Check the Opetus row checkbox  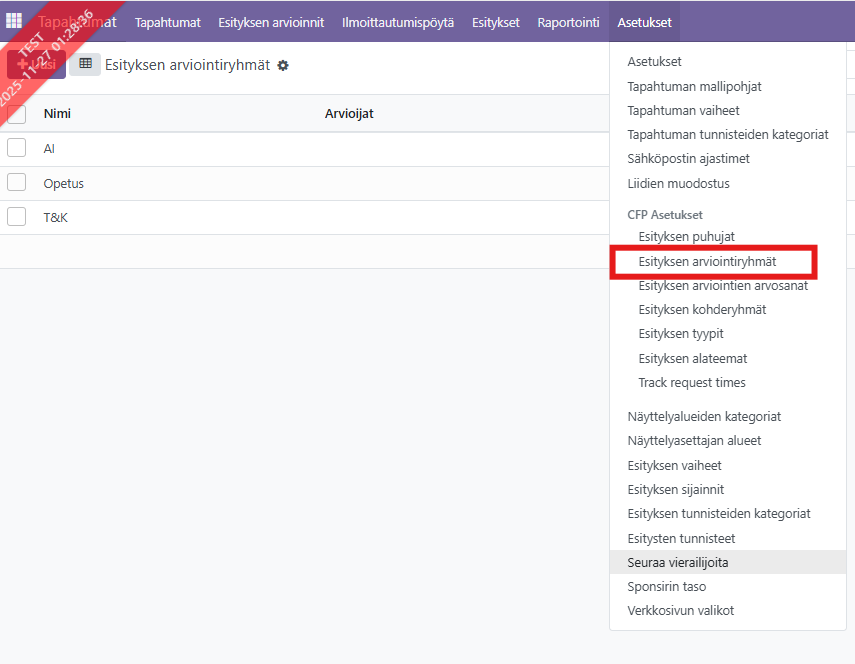(16, 182)
